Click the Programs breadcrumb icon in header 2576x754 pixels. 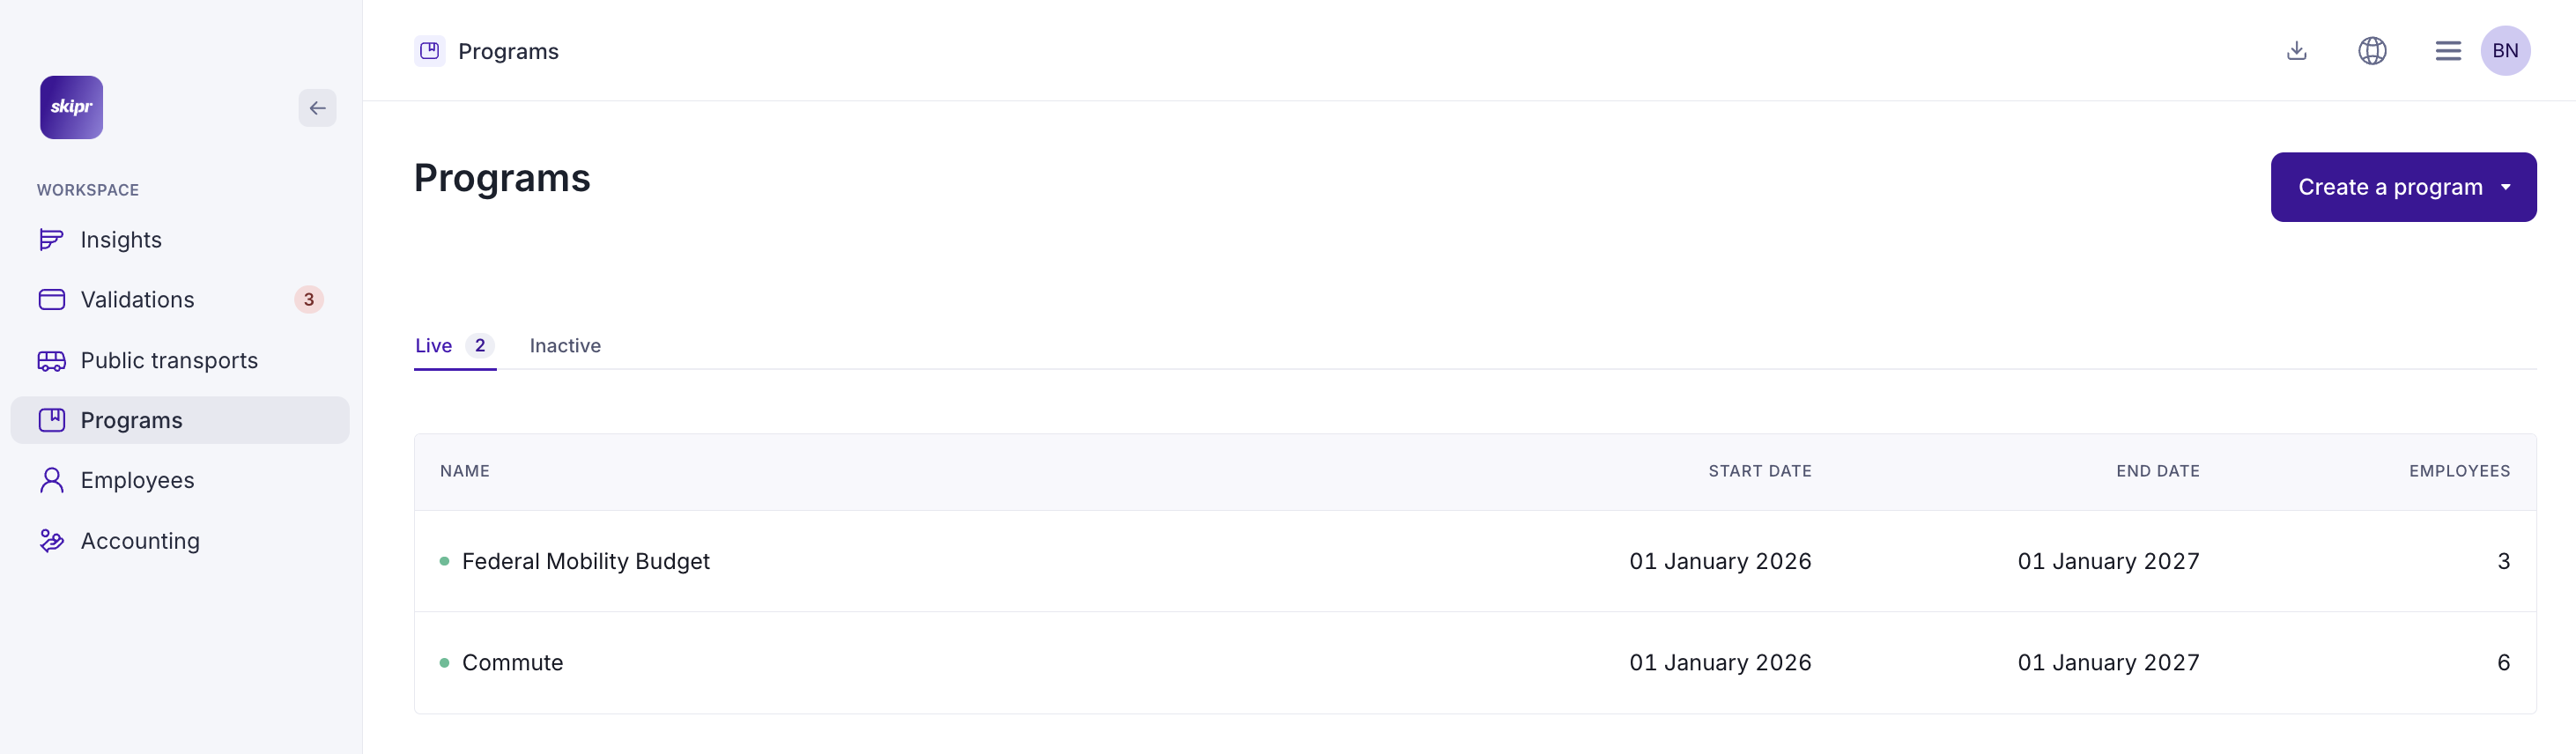click(430, 51)
